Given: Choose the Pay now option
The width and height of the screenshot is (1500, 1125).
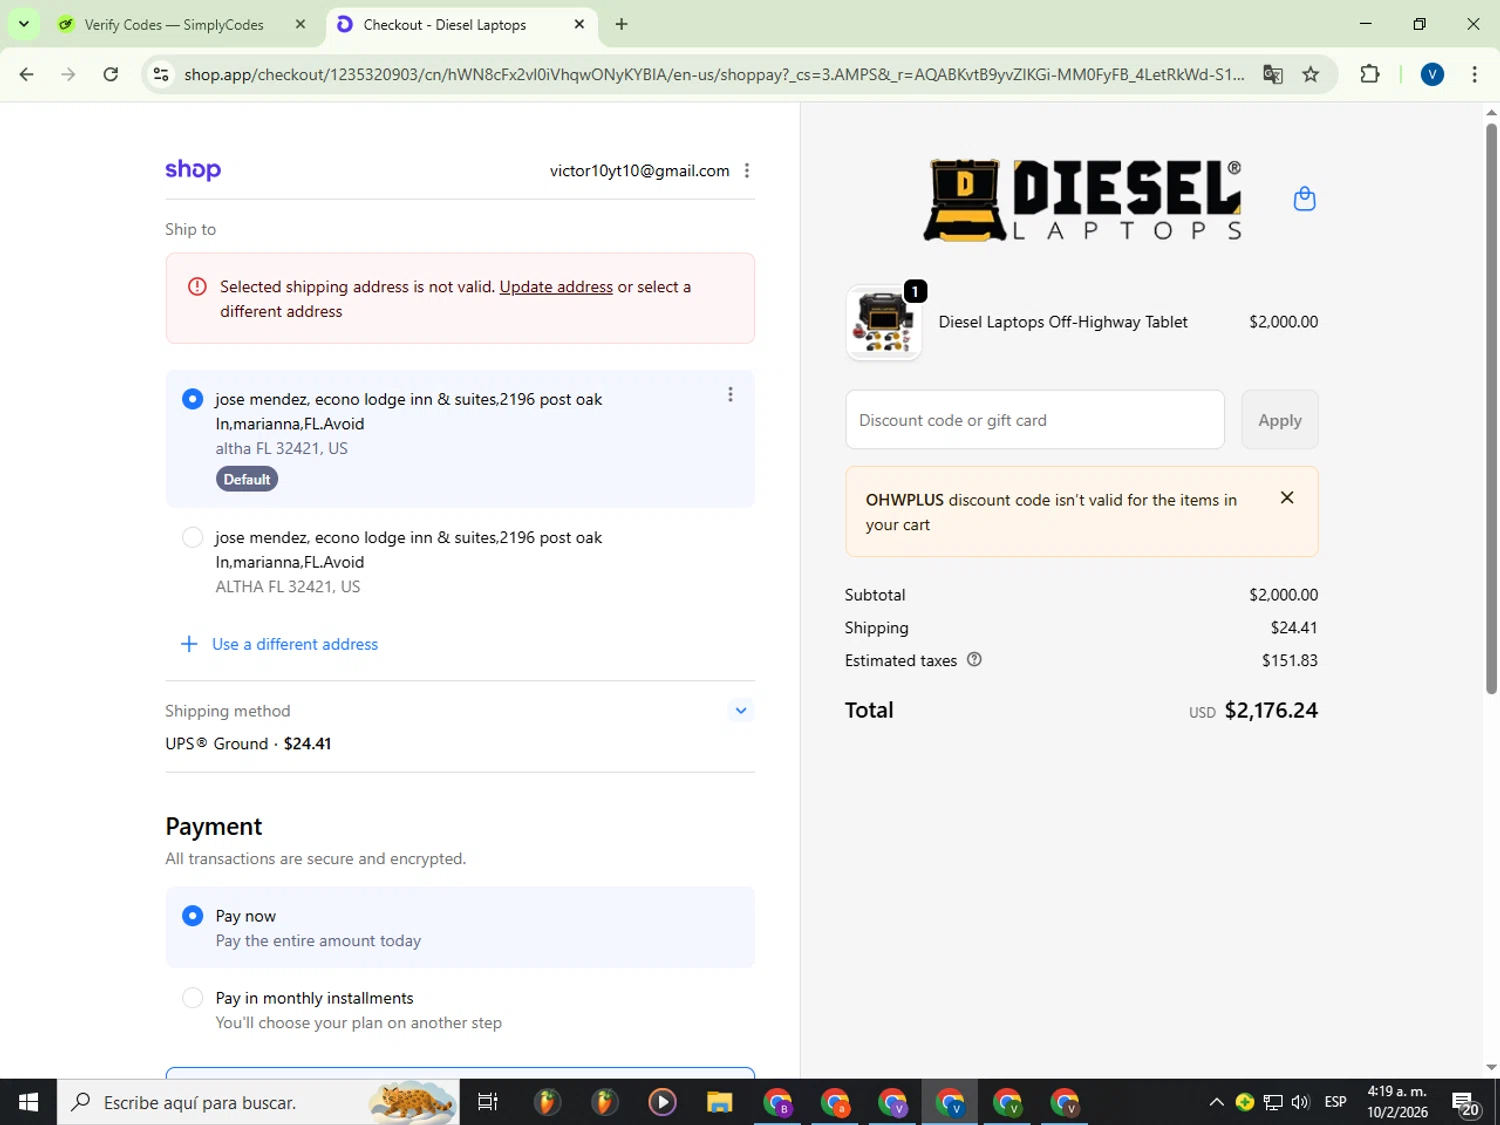Looking at the screenshot, I should 193,916.
